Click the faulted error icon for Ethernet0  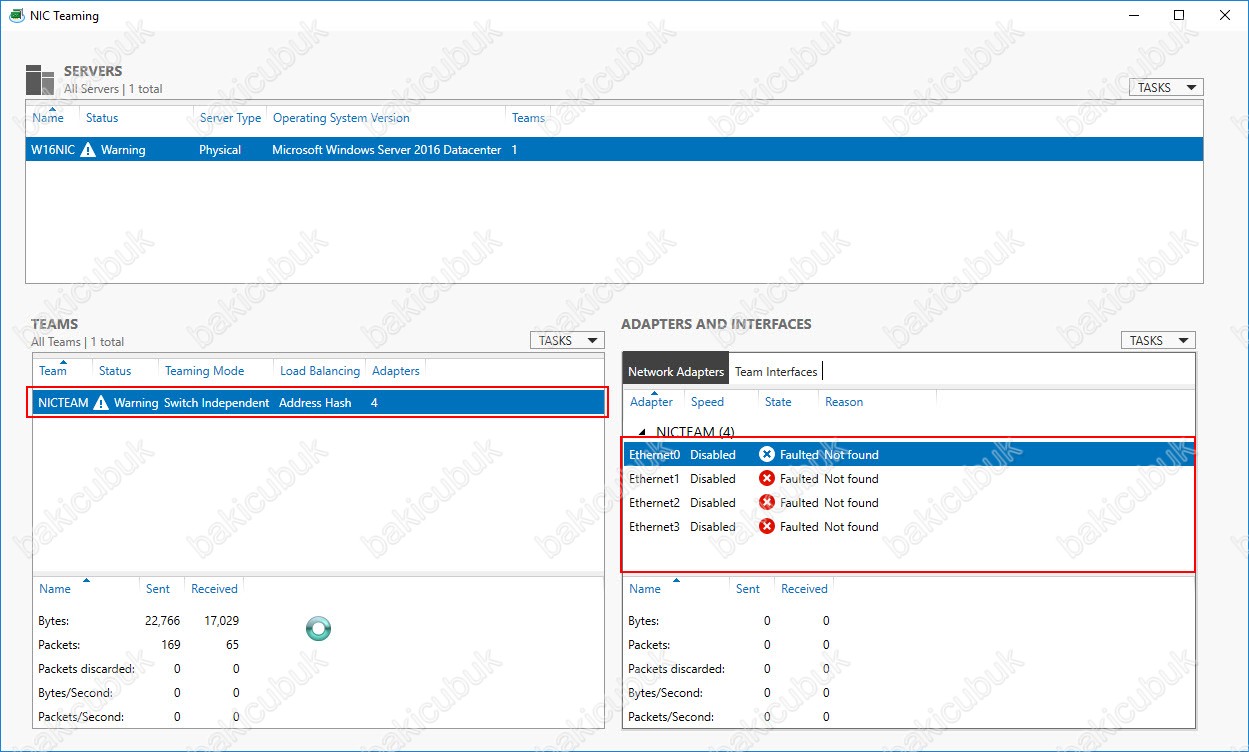tap(767, 455)
